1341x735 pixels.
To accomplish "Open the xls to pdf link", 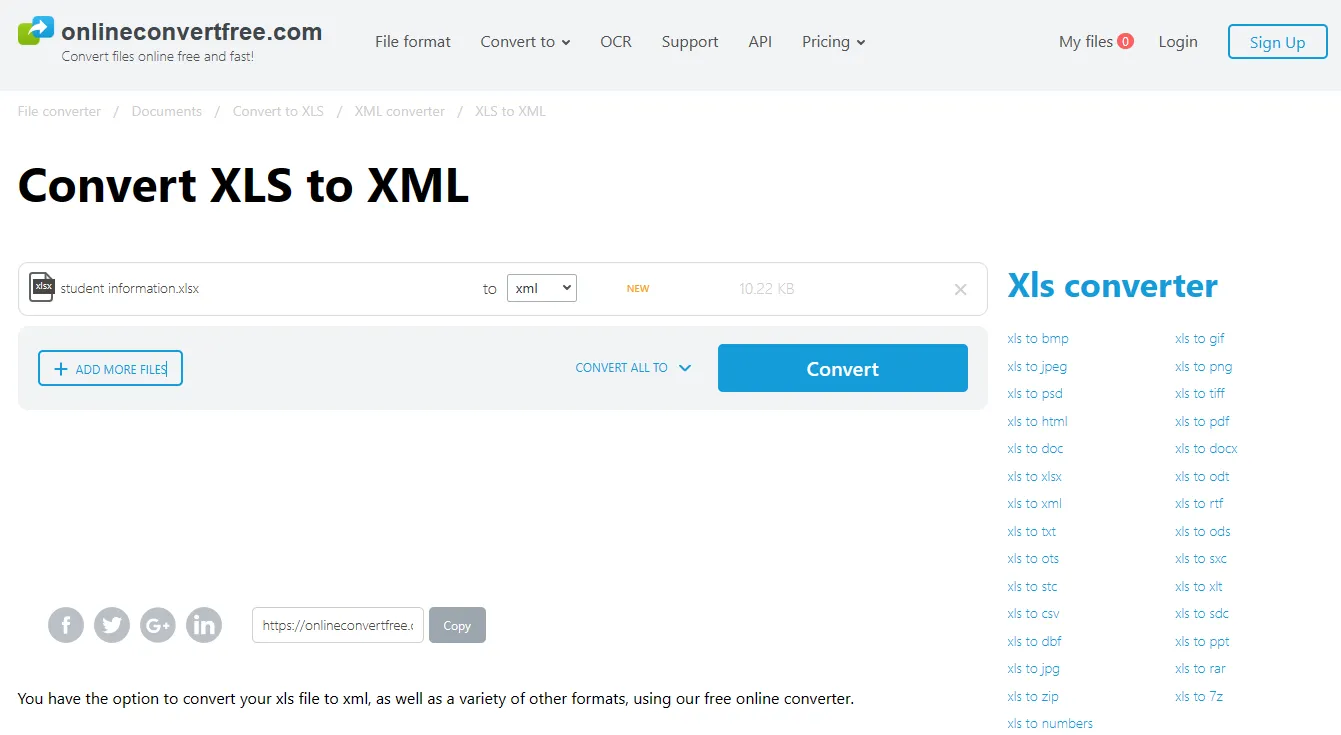I will [x=1202, y=421].
